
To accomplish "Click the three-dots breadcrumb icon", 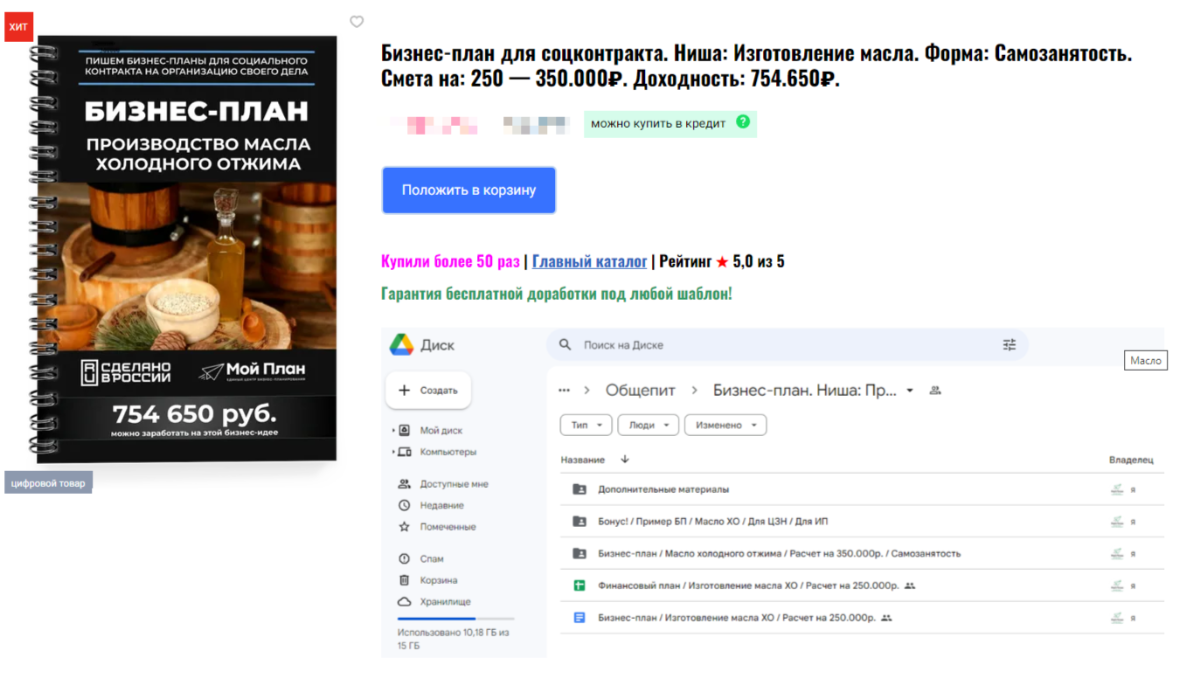I will click(564, 390).
